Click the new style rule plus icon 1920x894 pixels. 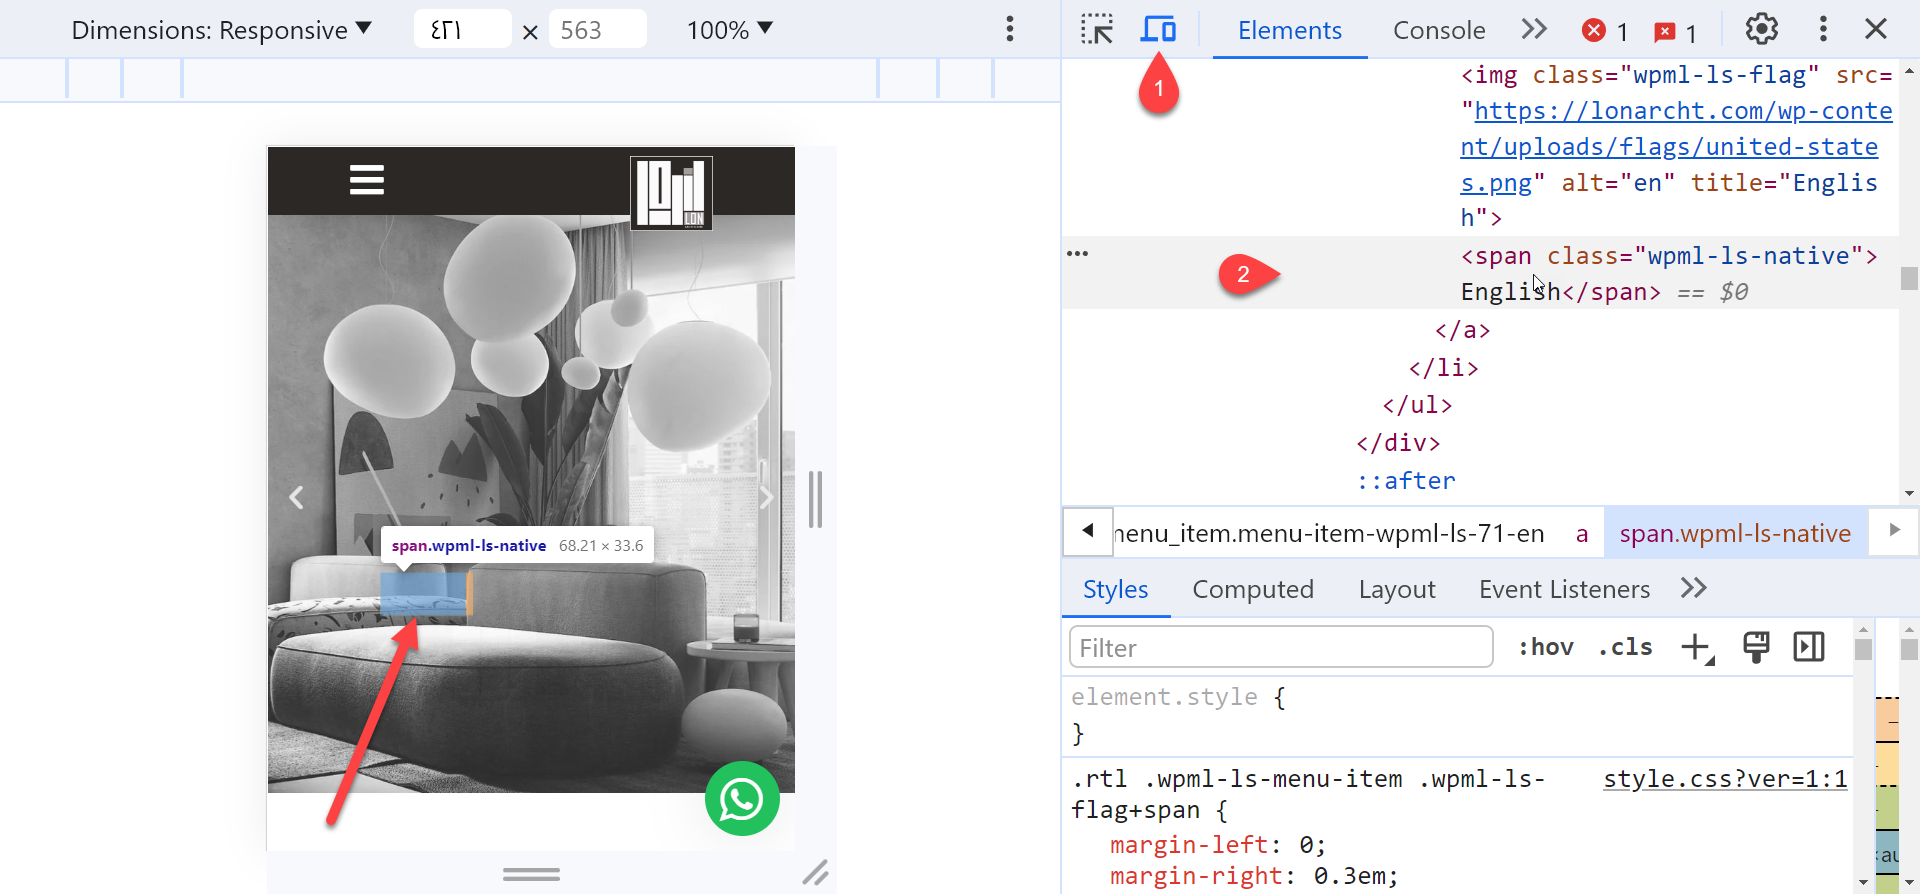1697,648
